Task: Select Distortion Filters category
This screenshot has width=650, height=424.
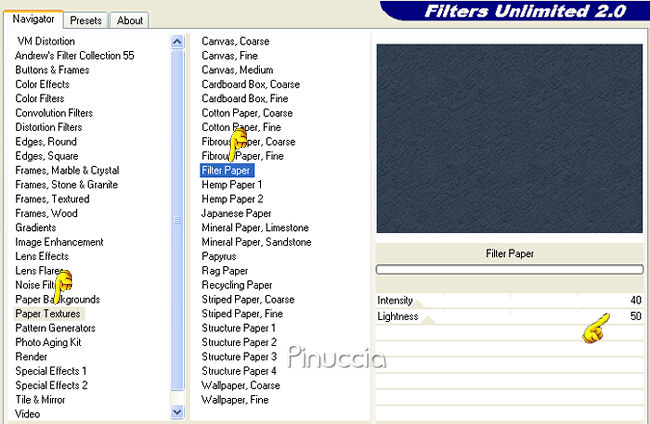Action: tap(49, 127)
